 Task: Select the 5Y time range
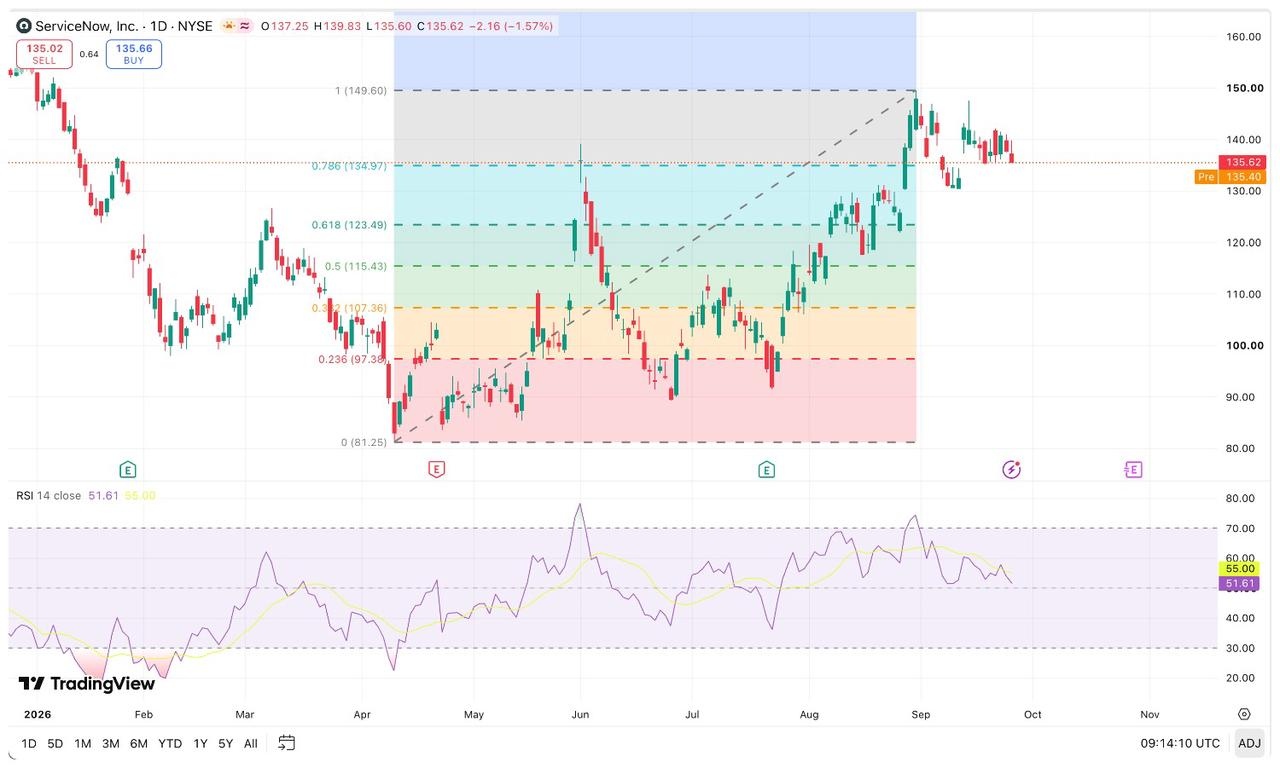226,743
